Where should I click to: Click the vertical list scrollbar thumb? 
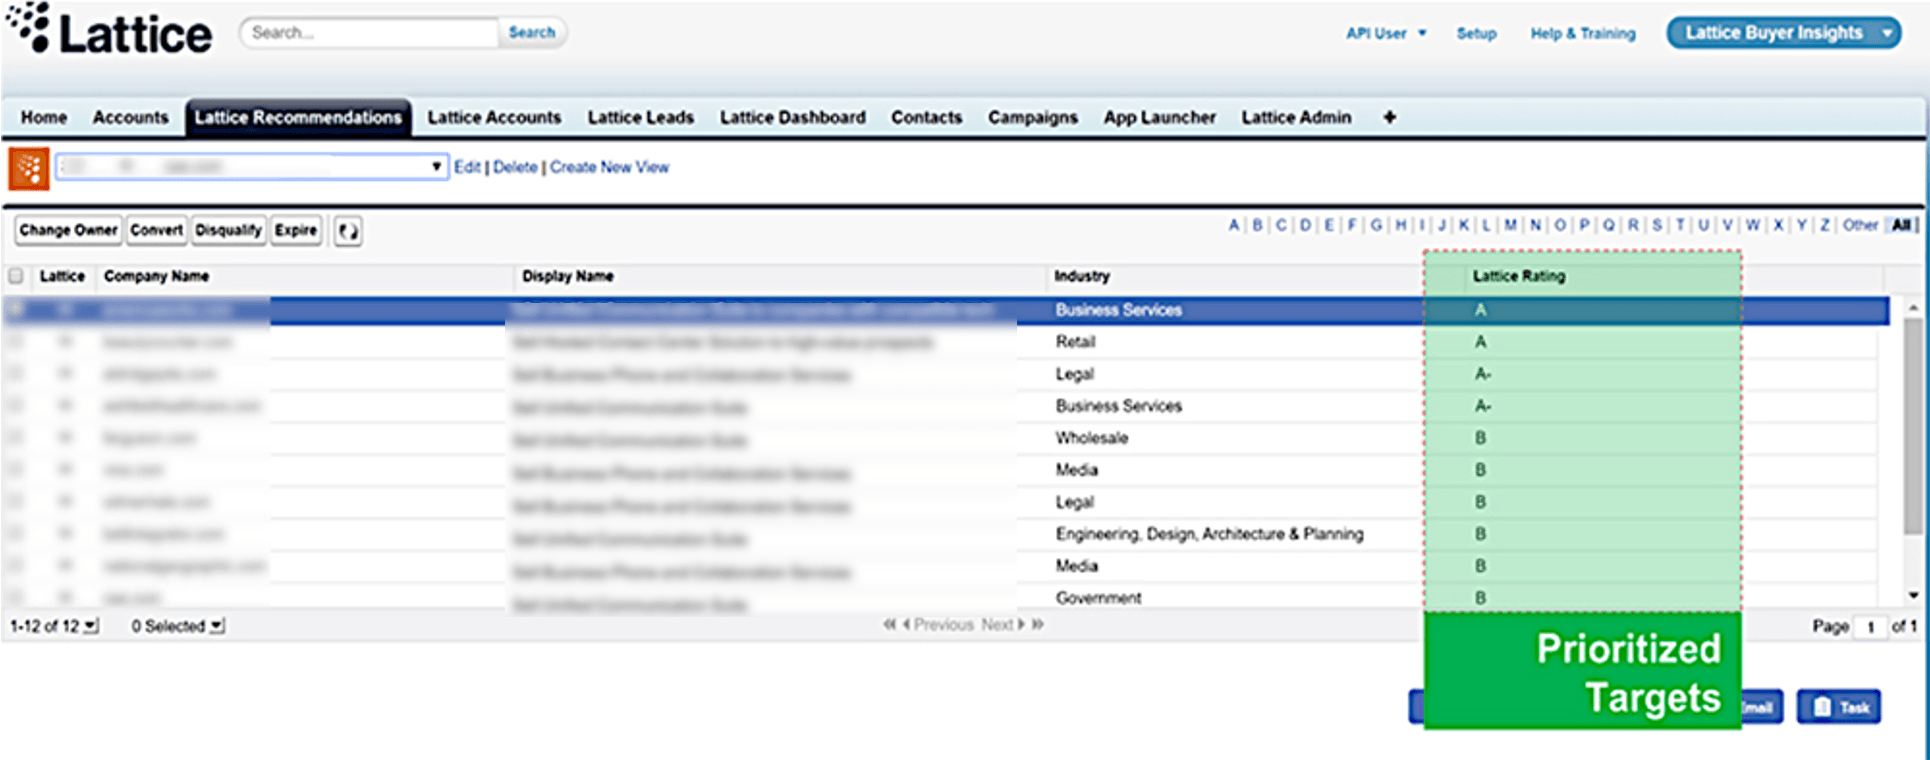pos(1913,425)
